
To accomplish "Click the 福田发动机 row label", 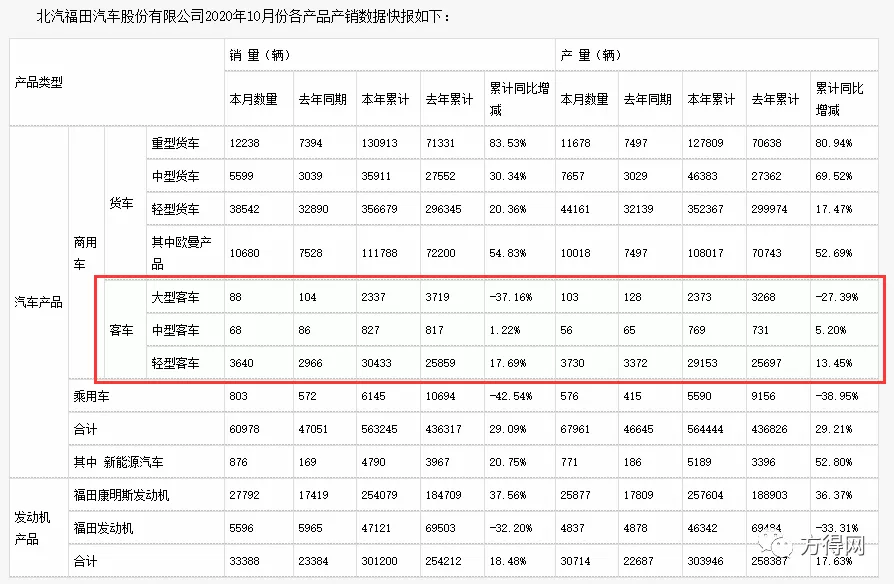I will (103, 528).
